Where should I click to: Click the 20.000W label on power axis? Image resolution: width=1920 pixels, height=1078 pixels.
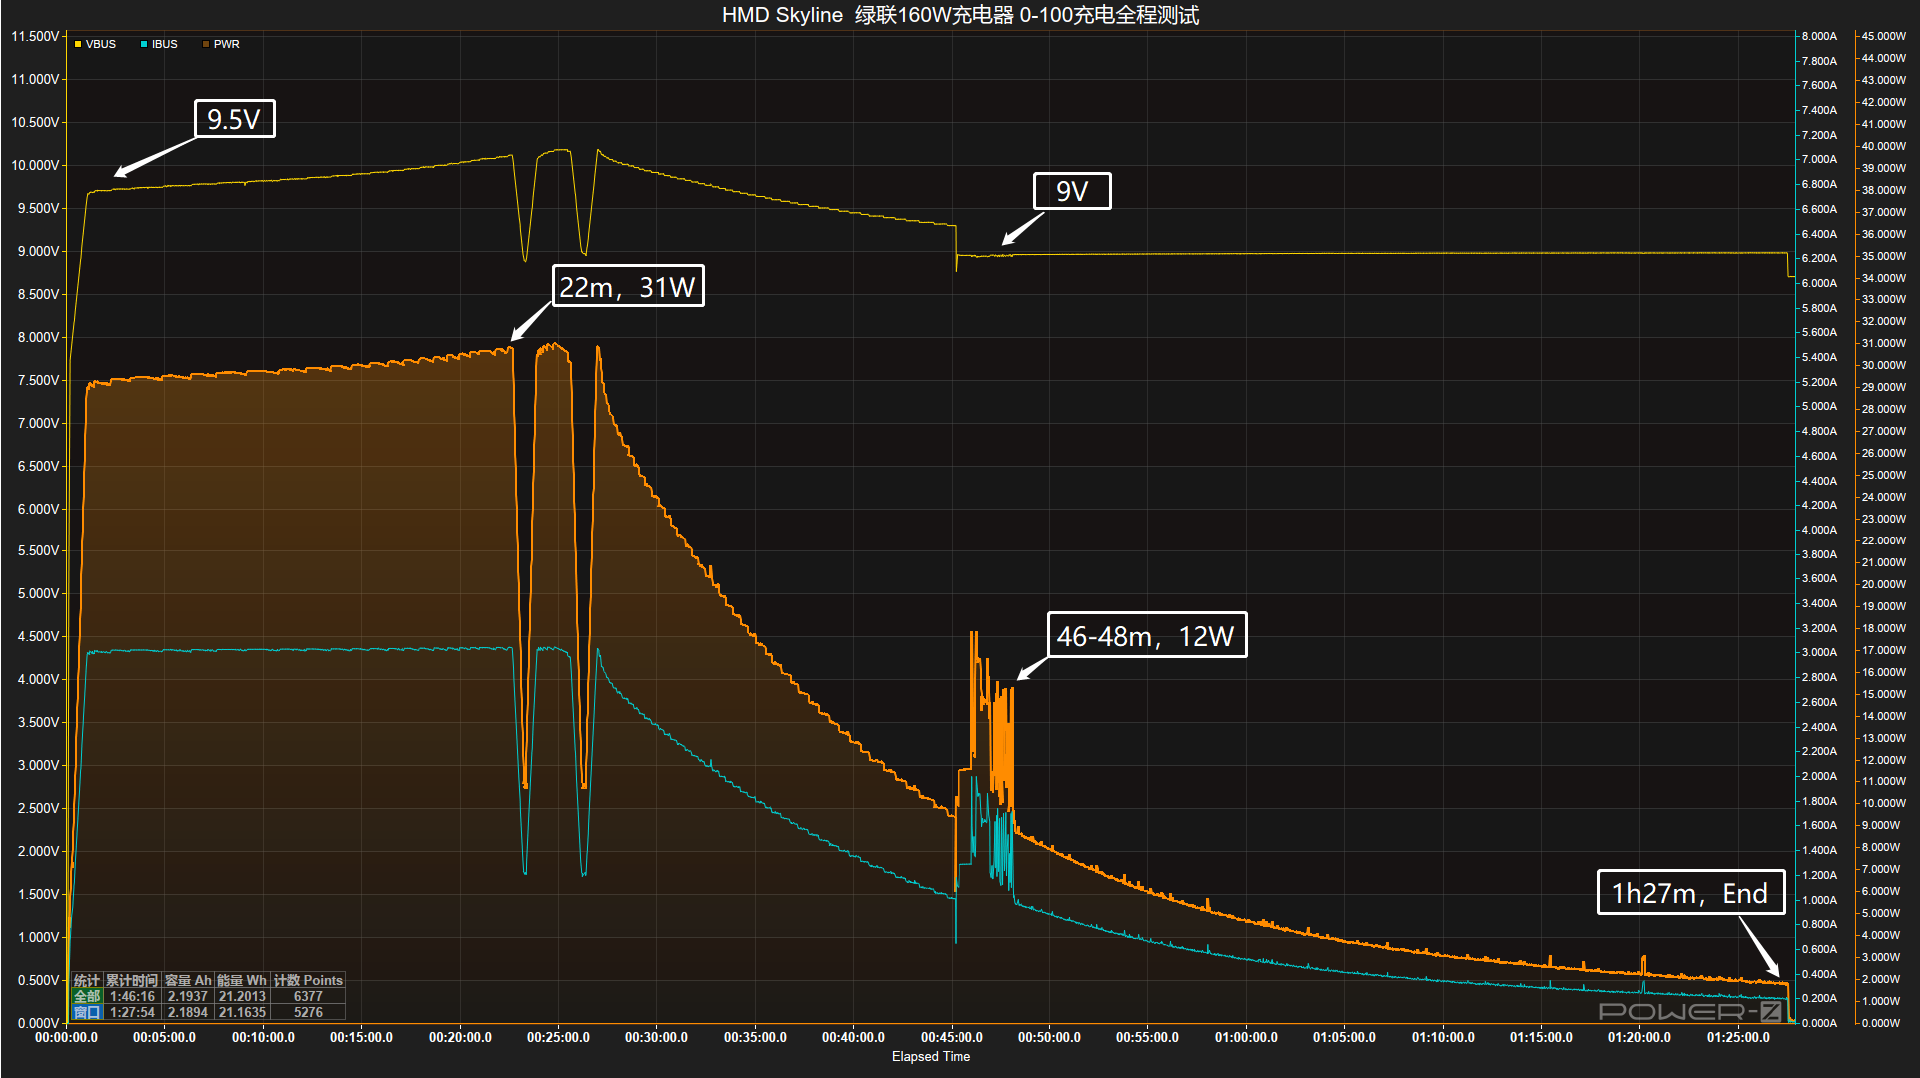pos(1883,584)
